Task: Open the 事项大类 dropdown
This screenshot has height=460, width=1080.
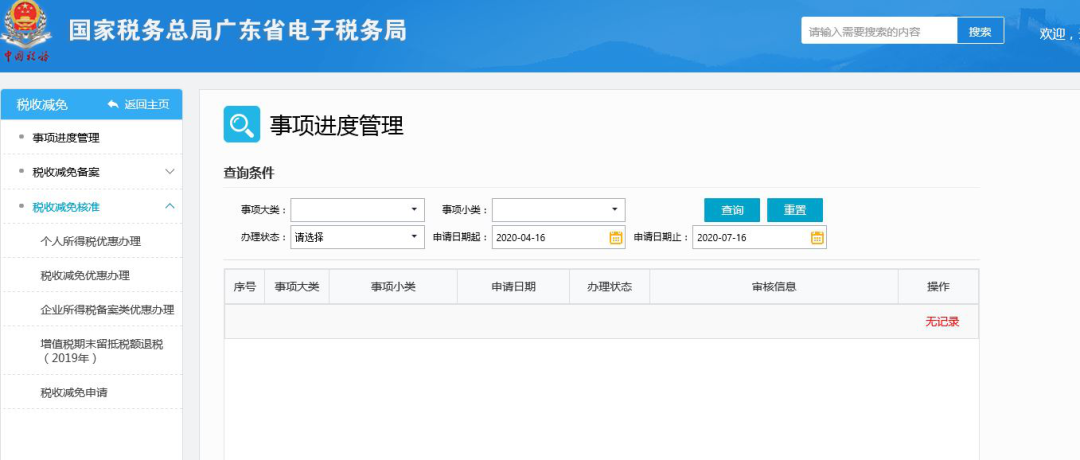Action: coord(357,209)
